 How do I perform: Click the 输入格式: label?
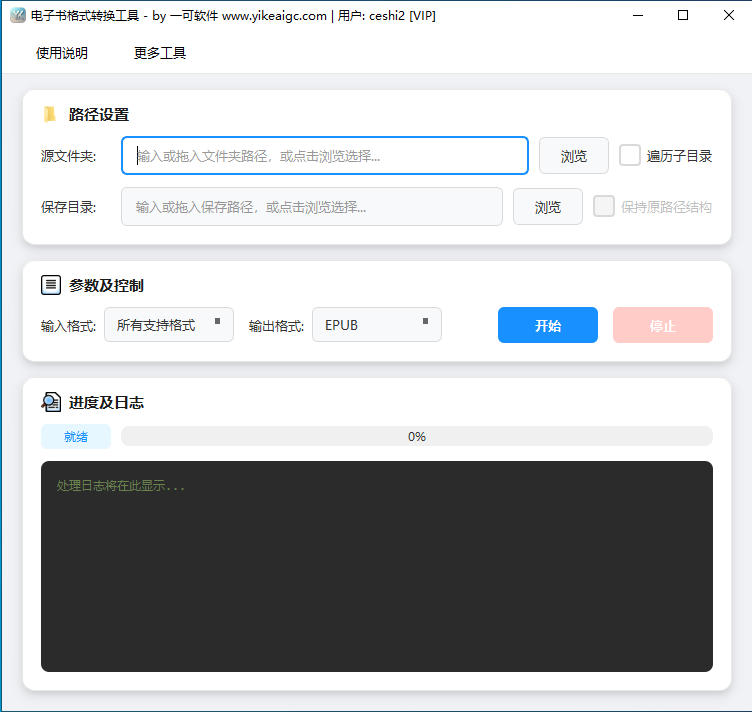tap(69, 326)
